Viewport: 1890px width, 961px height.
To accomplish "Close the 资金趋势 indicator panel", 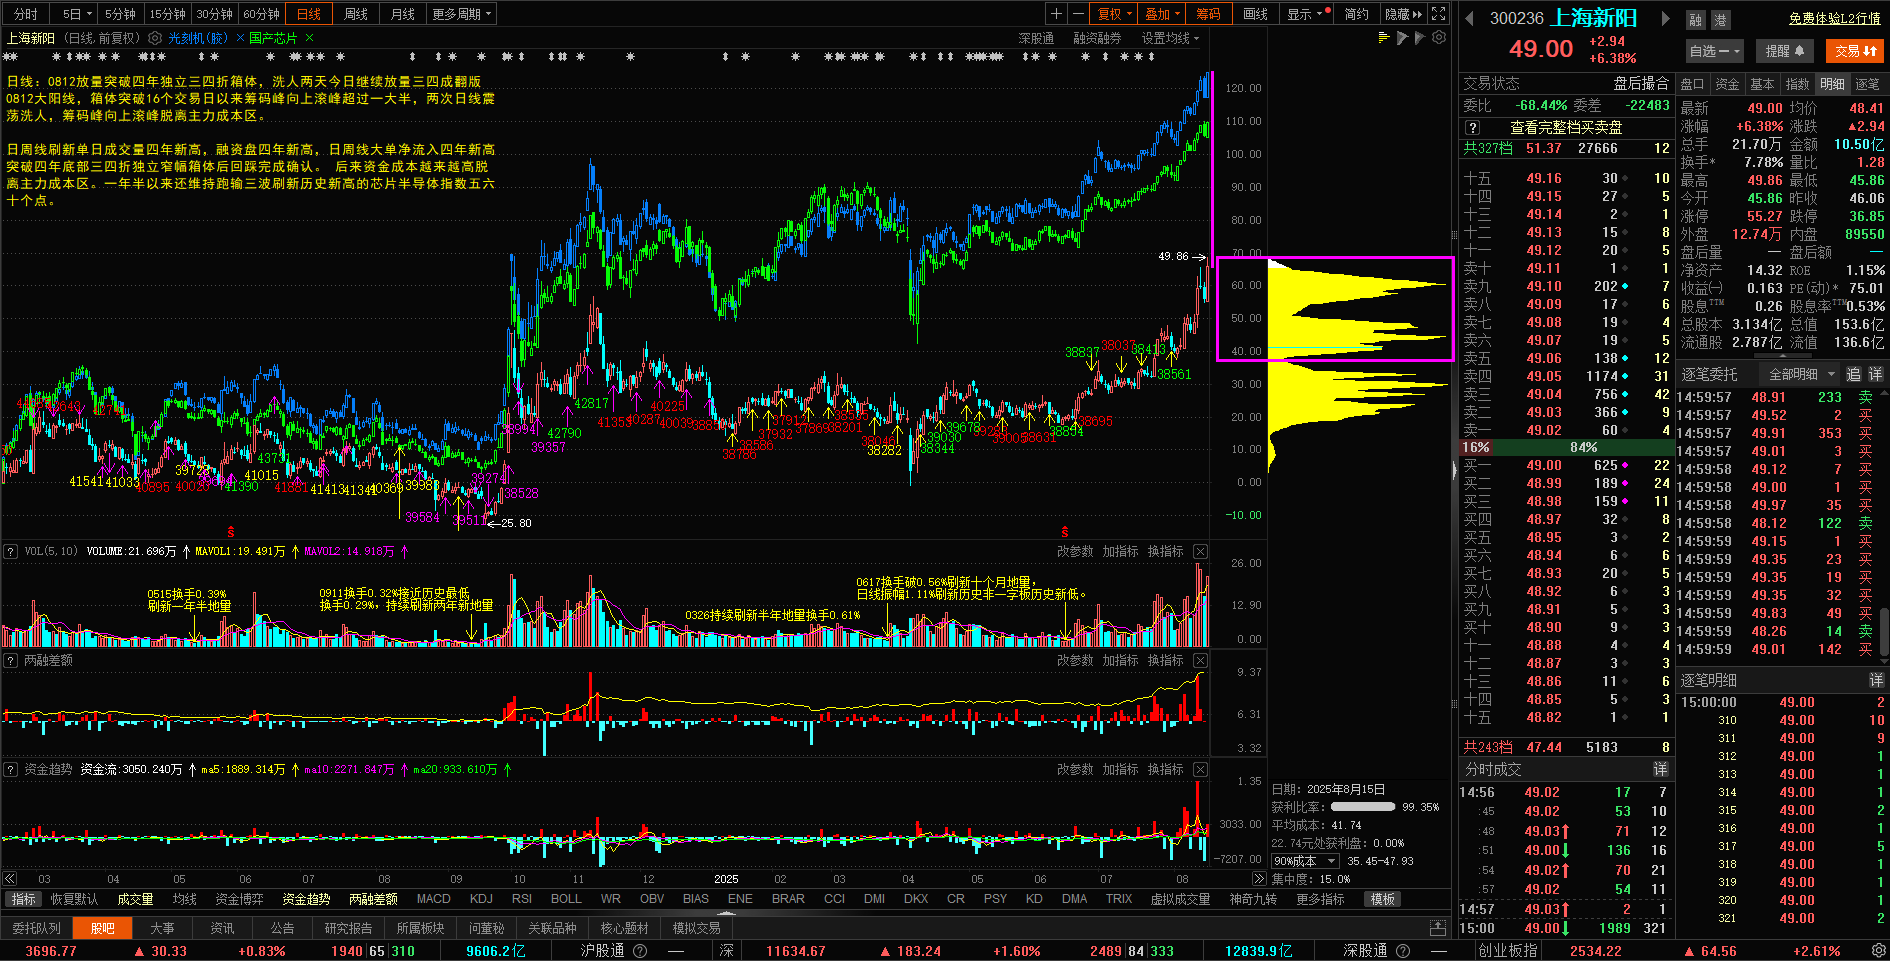I will (1200, 770).
